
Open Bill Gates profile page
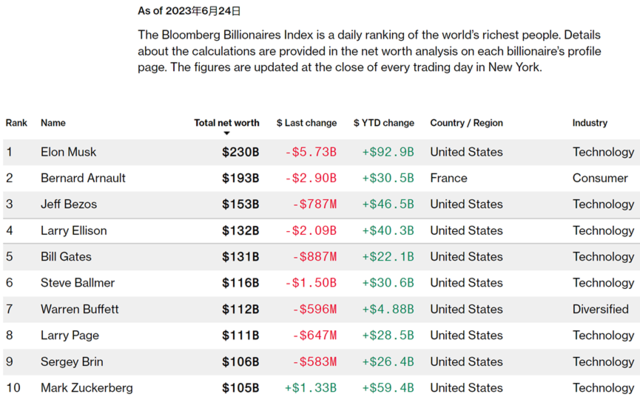pyautogui.click(x=66, y=257)
